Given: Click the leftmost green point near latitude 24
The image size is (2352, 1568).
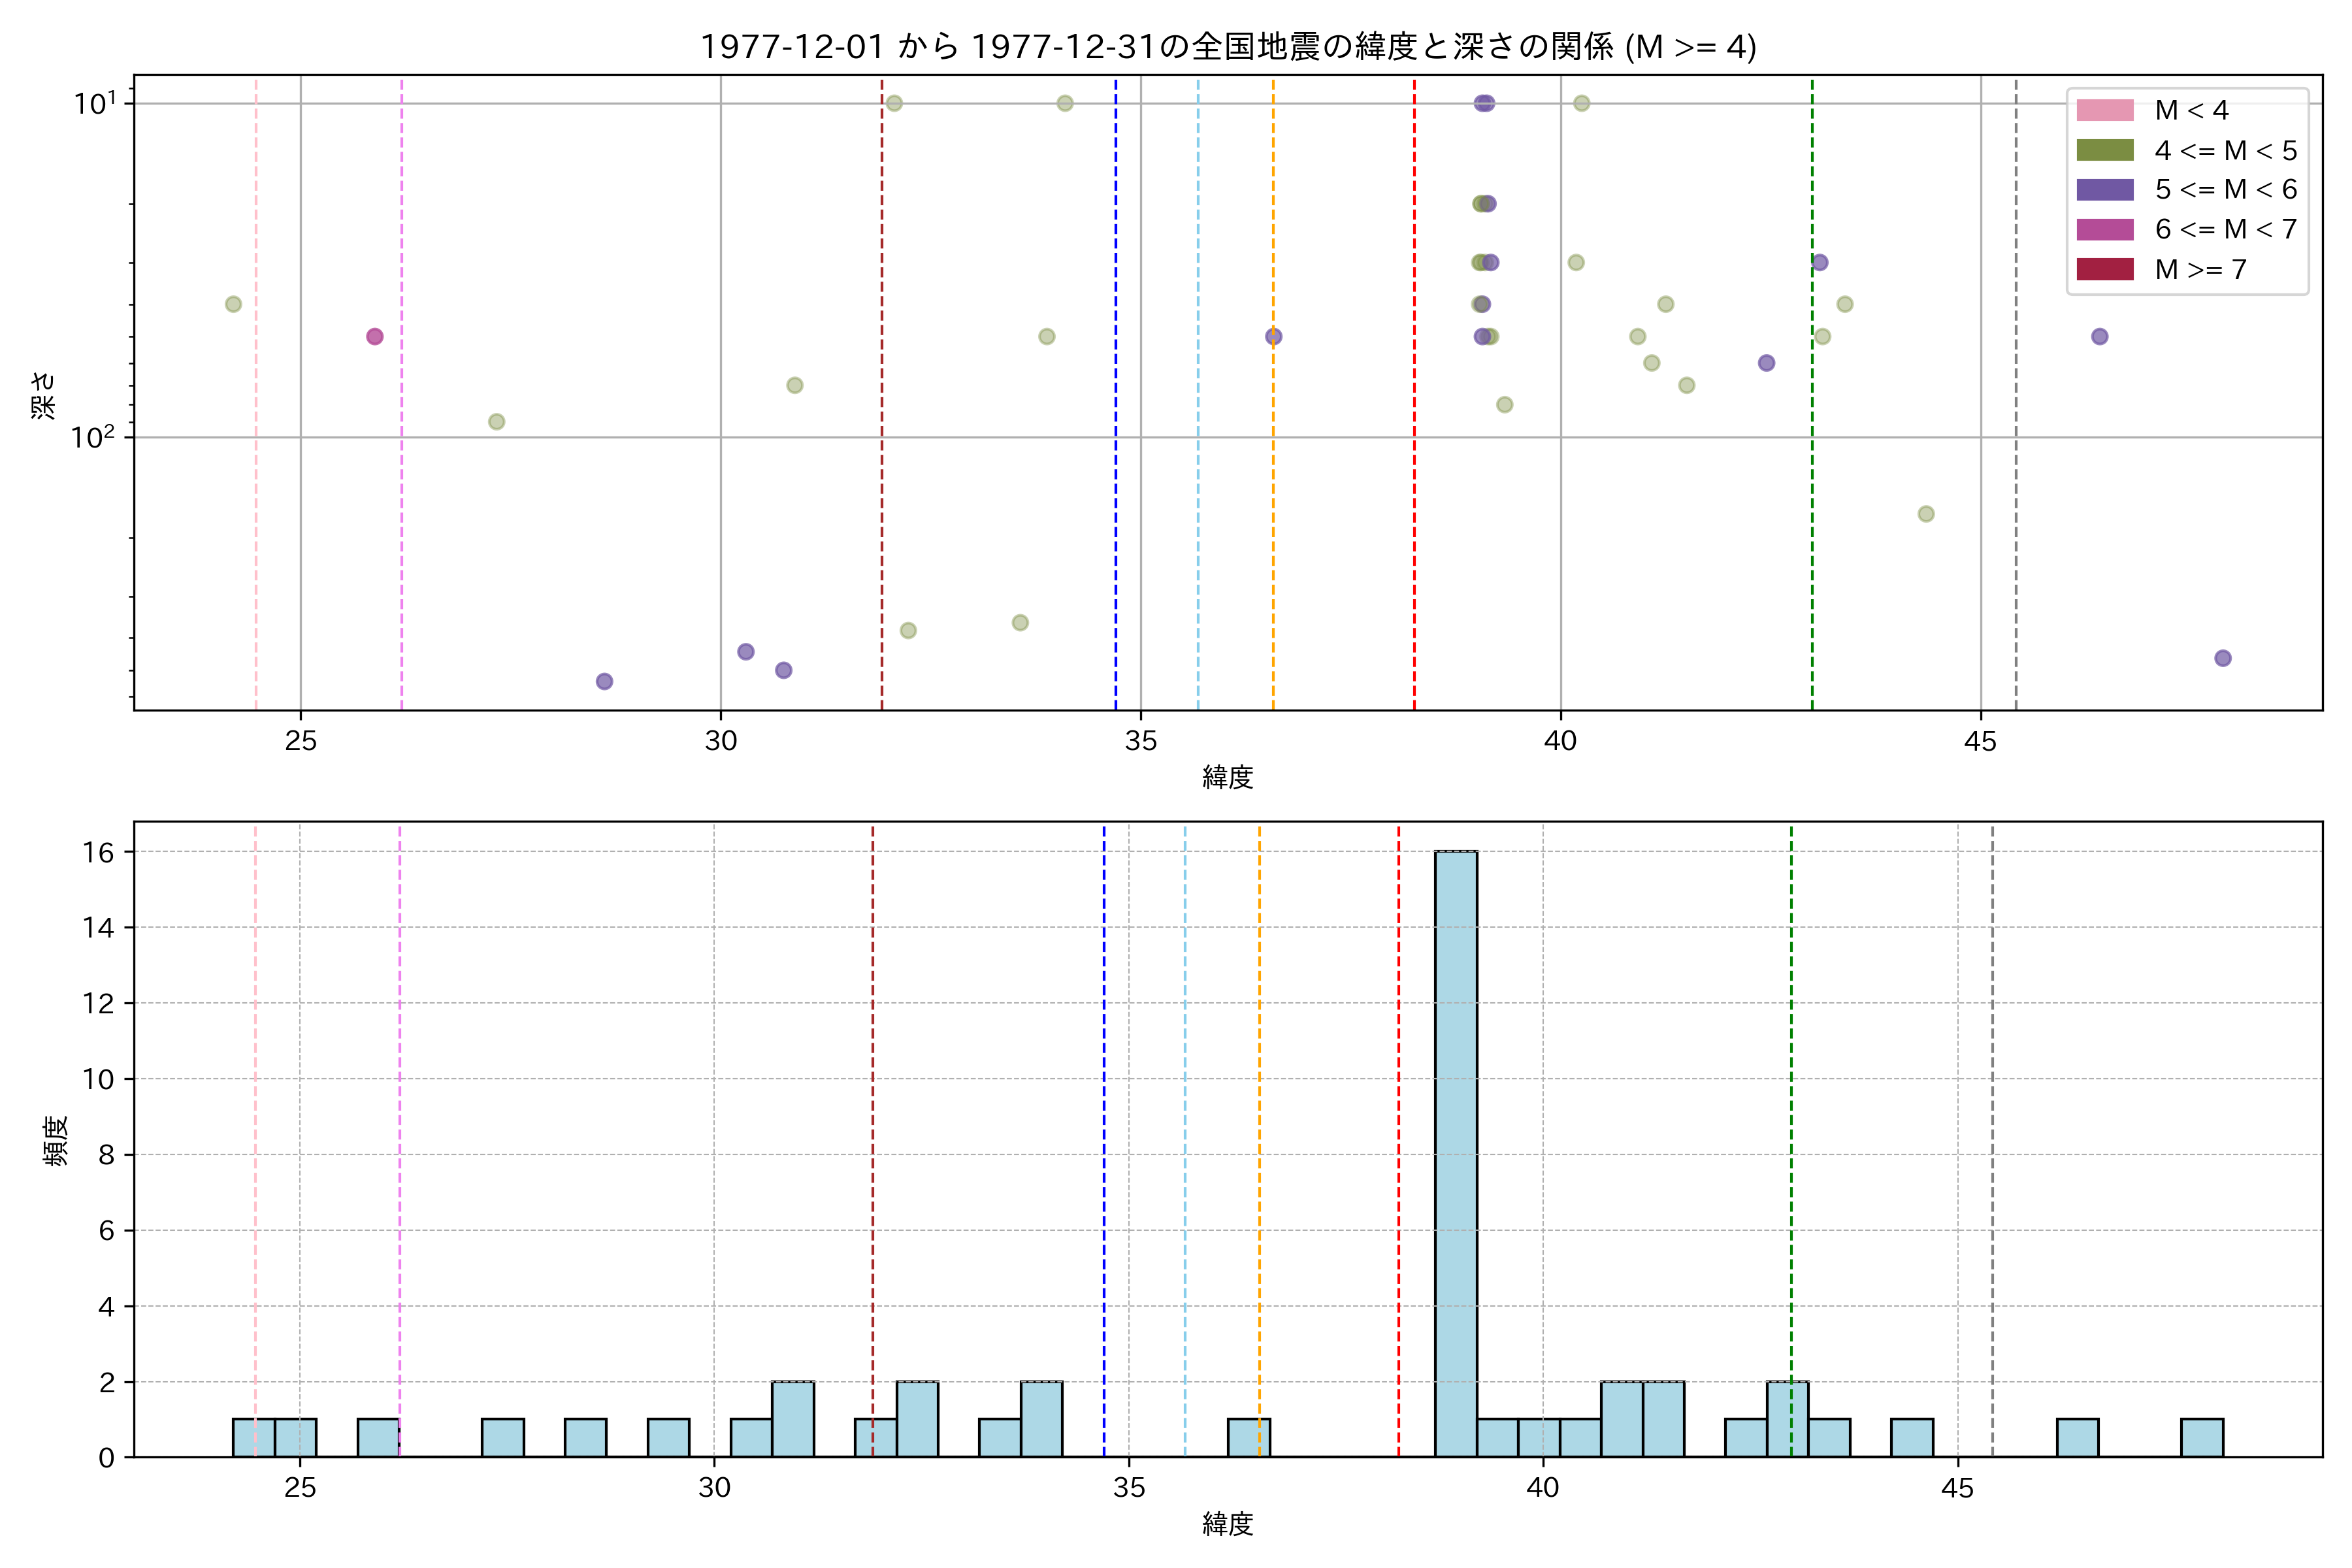Looking at the screenshot, I should click(x=233, y=304).
